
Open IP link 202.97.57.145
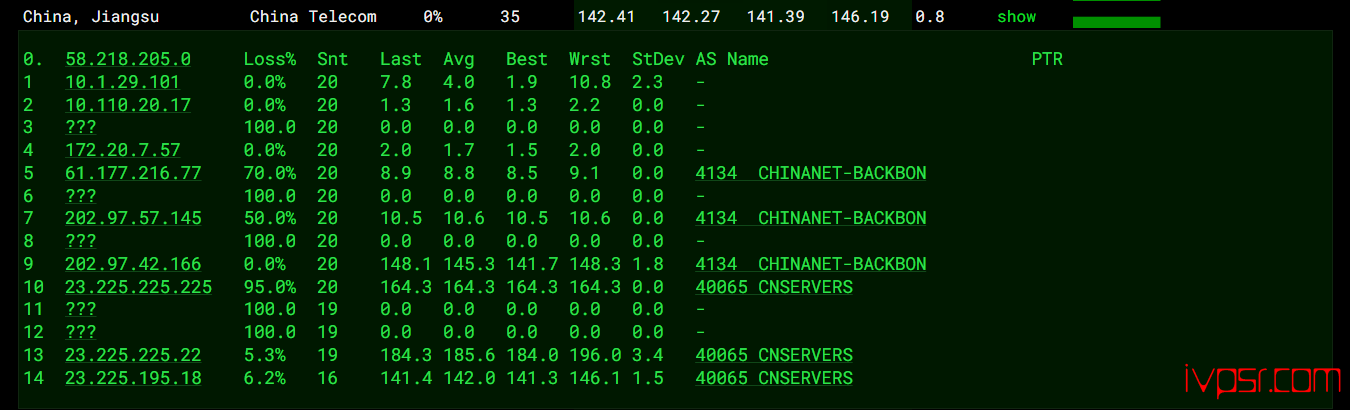[133, 218]
